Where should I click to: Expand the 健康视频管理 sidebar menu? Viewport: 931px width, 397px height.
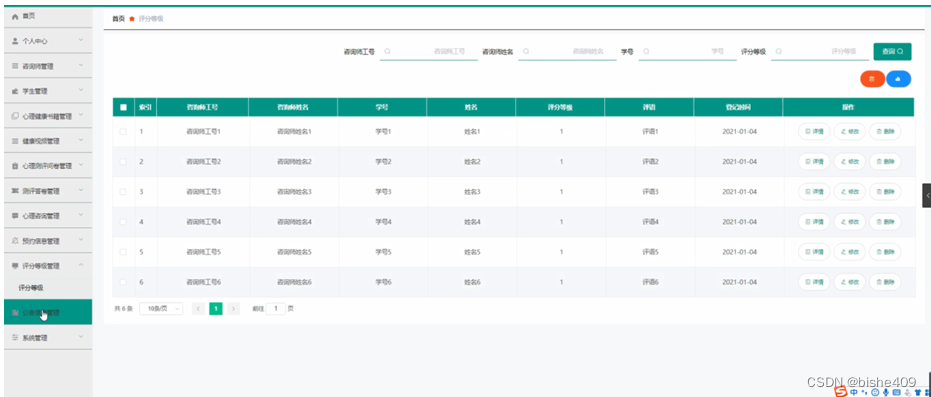(x=48, y=141)
